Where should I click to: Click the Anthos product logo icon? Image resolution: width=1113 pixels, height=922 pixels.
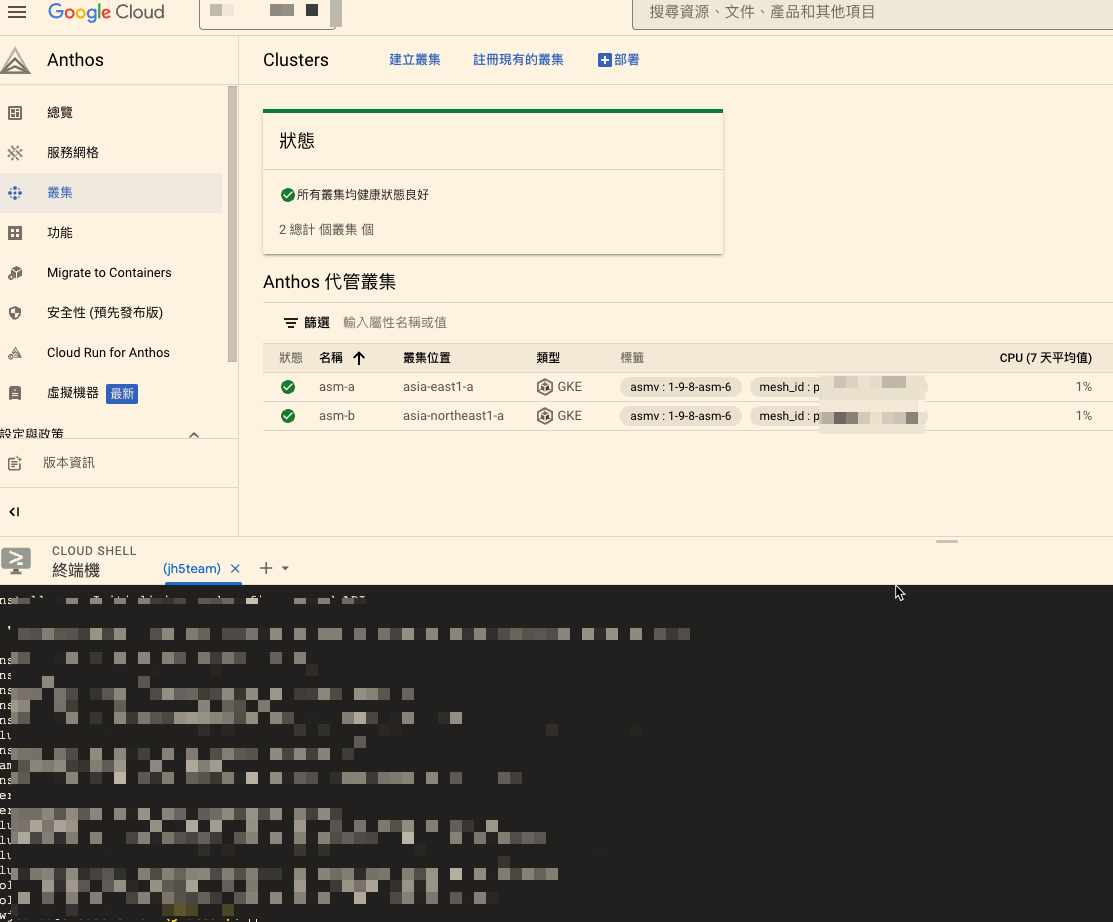click(x=16, y=60)
